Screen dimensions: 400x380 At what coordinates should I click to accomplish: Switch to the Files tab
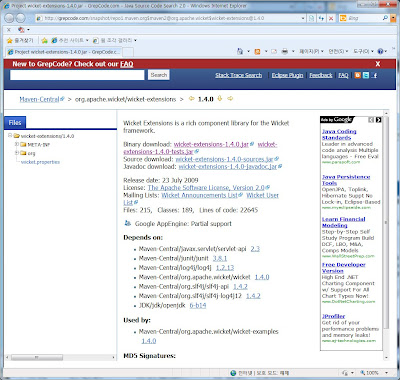15,123
